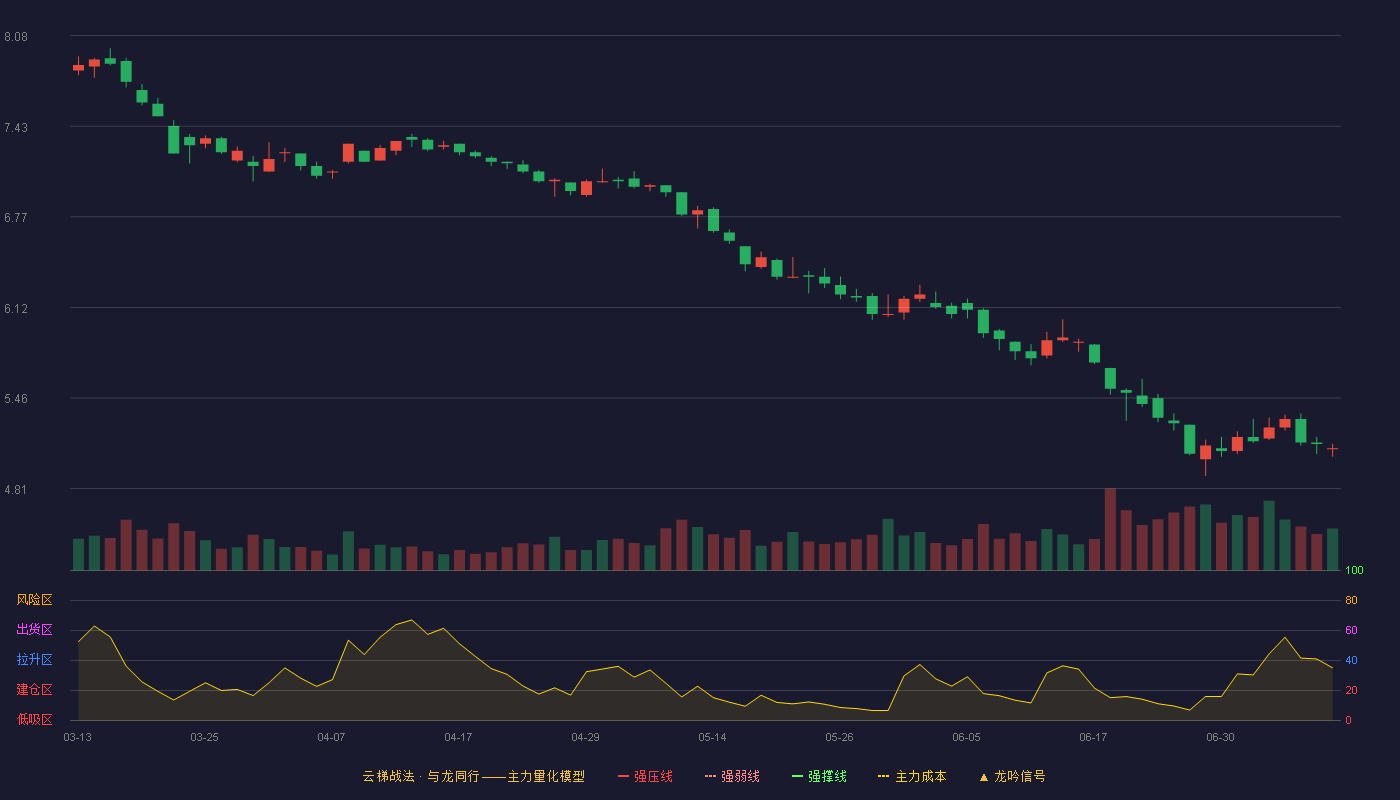Select the 低吸区 zone label
1400x800 pixels.
pyautogui.click(x=35, y=719)
